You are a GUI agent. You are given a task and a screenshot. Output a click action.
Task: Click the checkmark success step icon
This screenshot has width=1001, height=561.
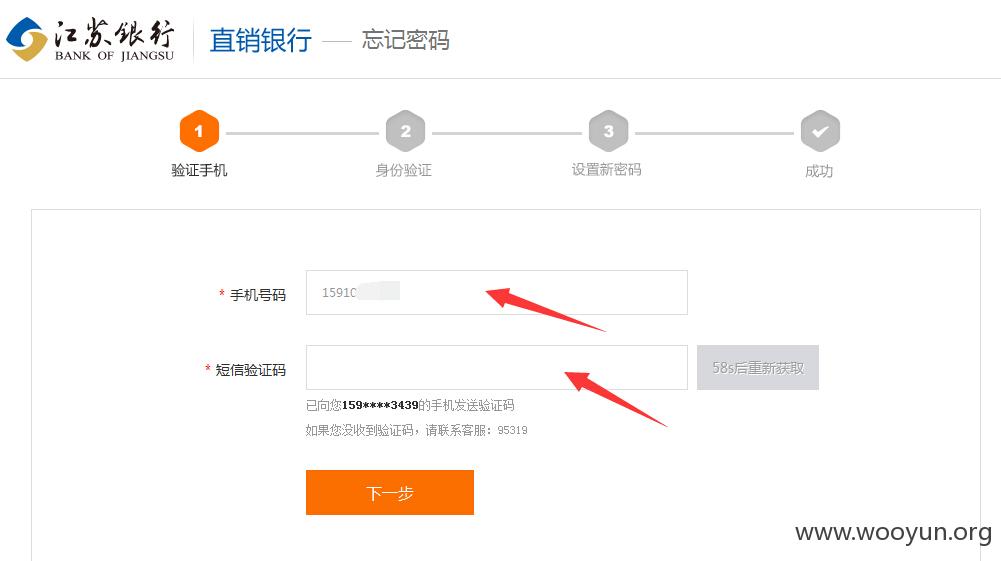[820, 131]
